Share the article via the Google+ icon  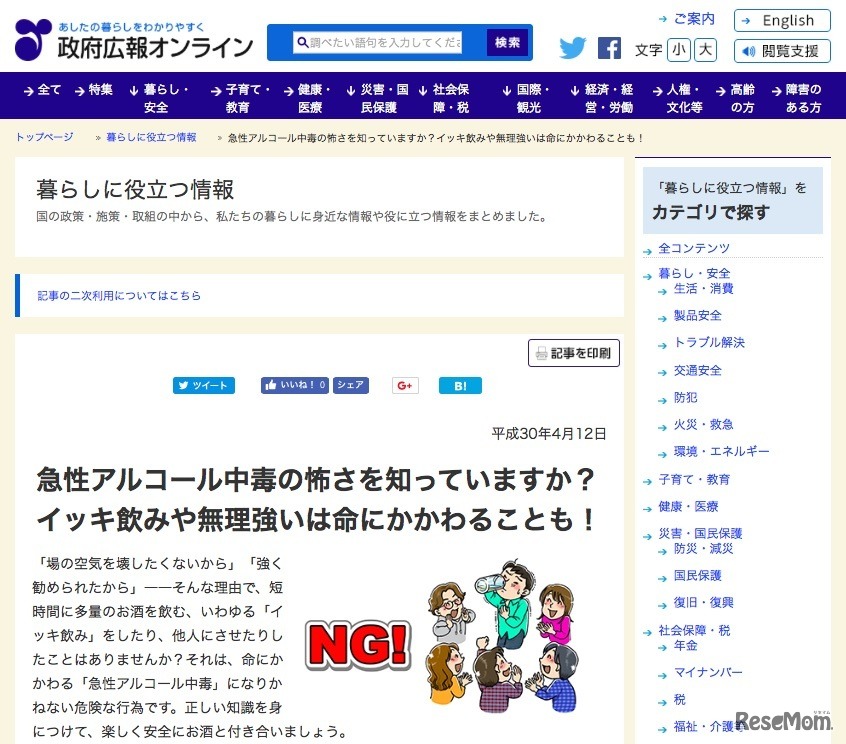click(x=404, y=384)
